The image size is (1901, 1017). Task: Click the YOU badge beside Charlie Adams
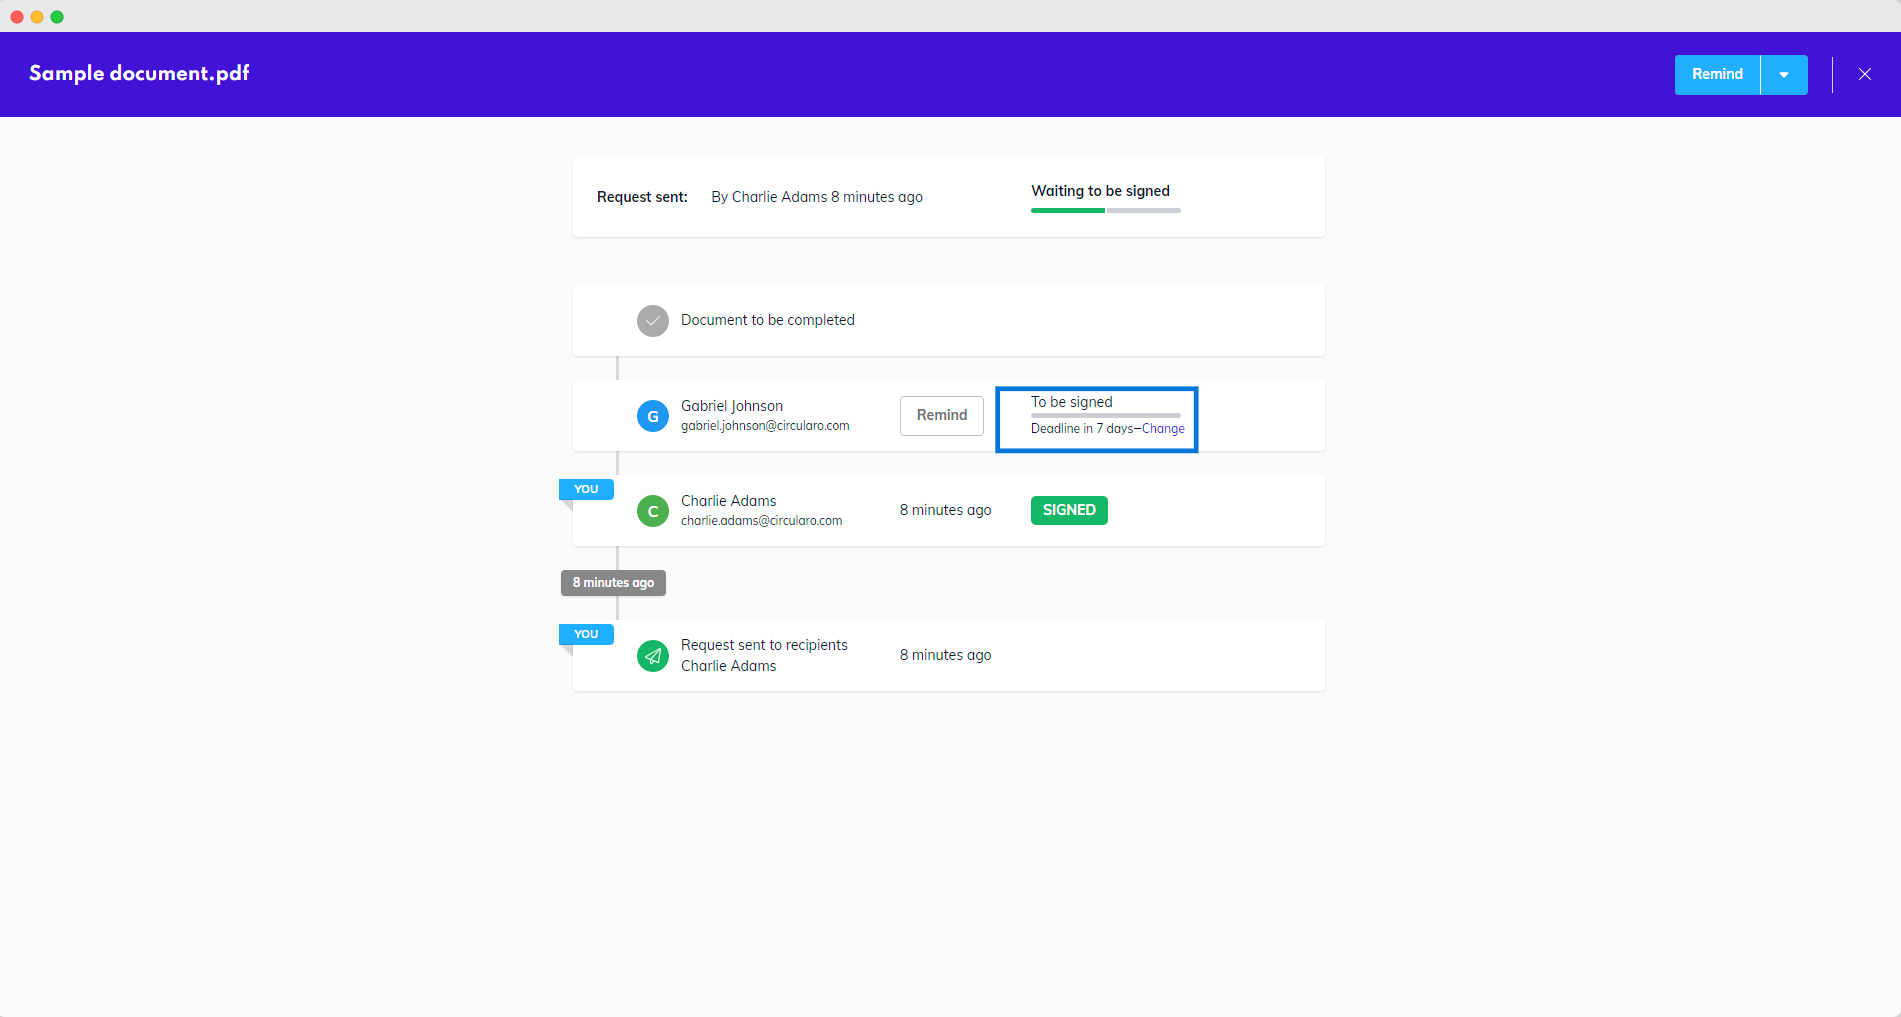coord(586,489)
